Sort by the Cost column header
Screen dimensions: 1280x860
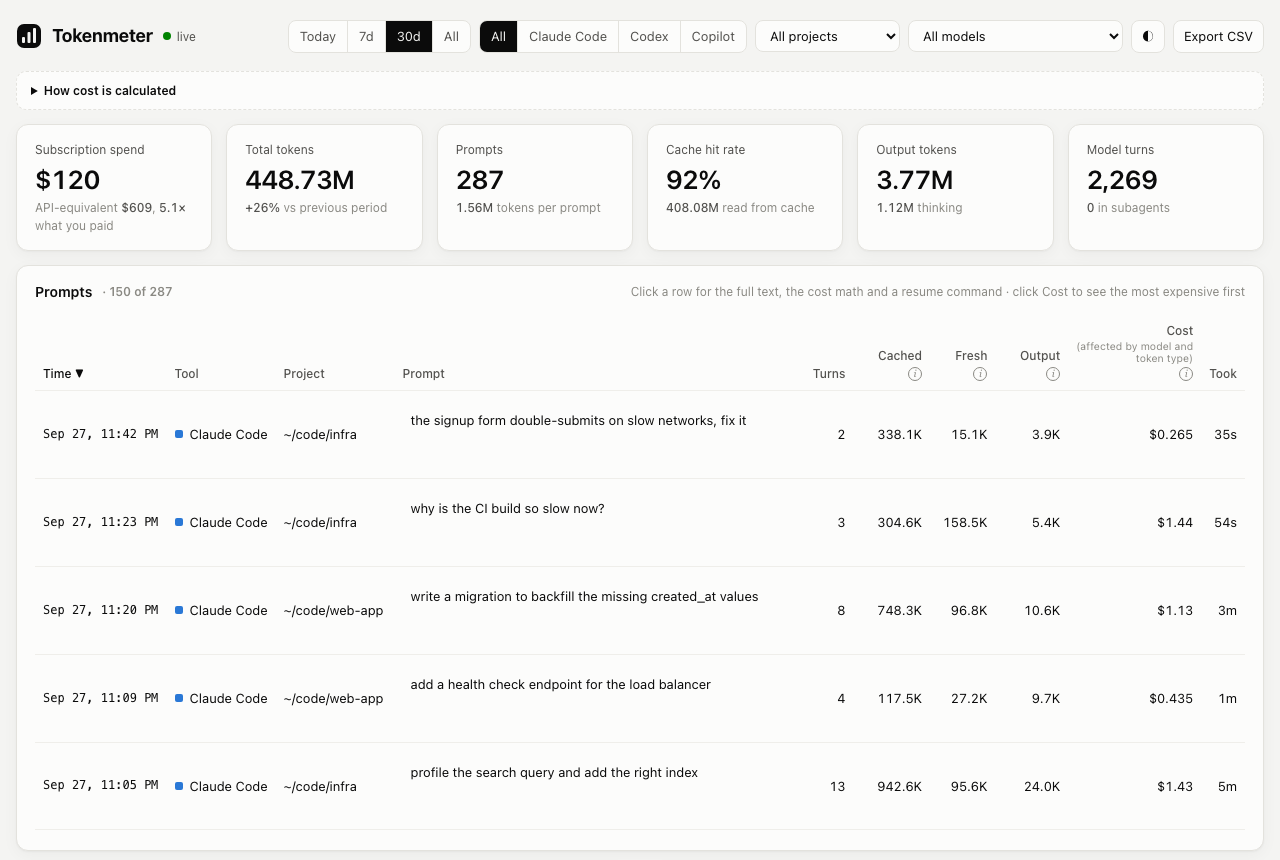click(1180, 331)
